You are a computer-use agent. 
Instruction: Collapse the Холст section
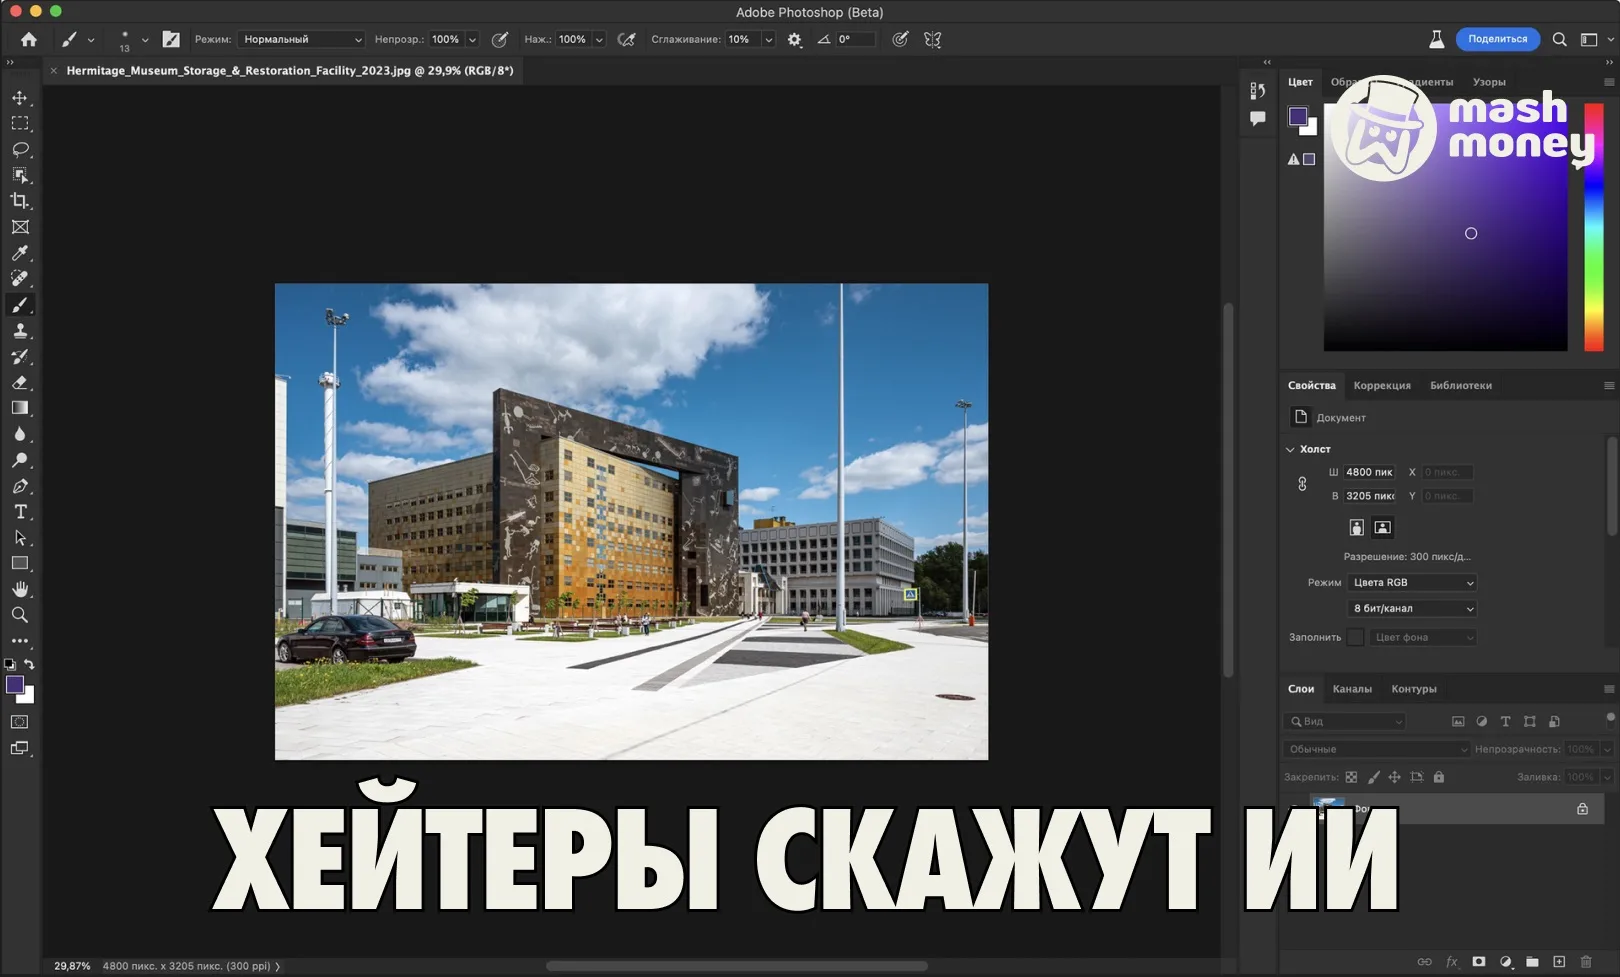tap(1290, 450)
